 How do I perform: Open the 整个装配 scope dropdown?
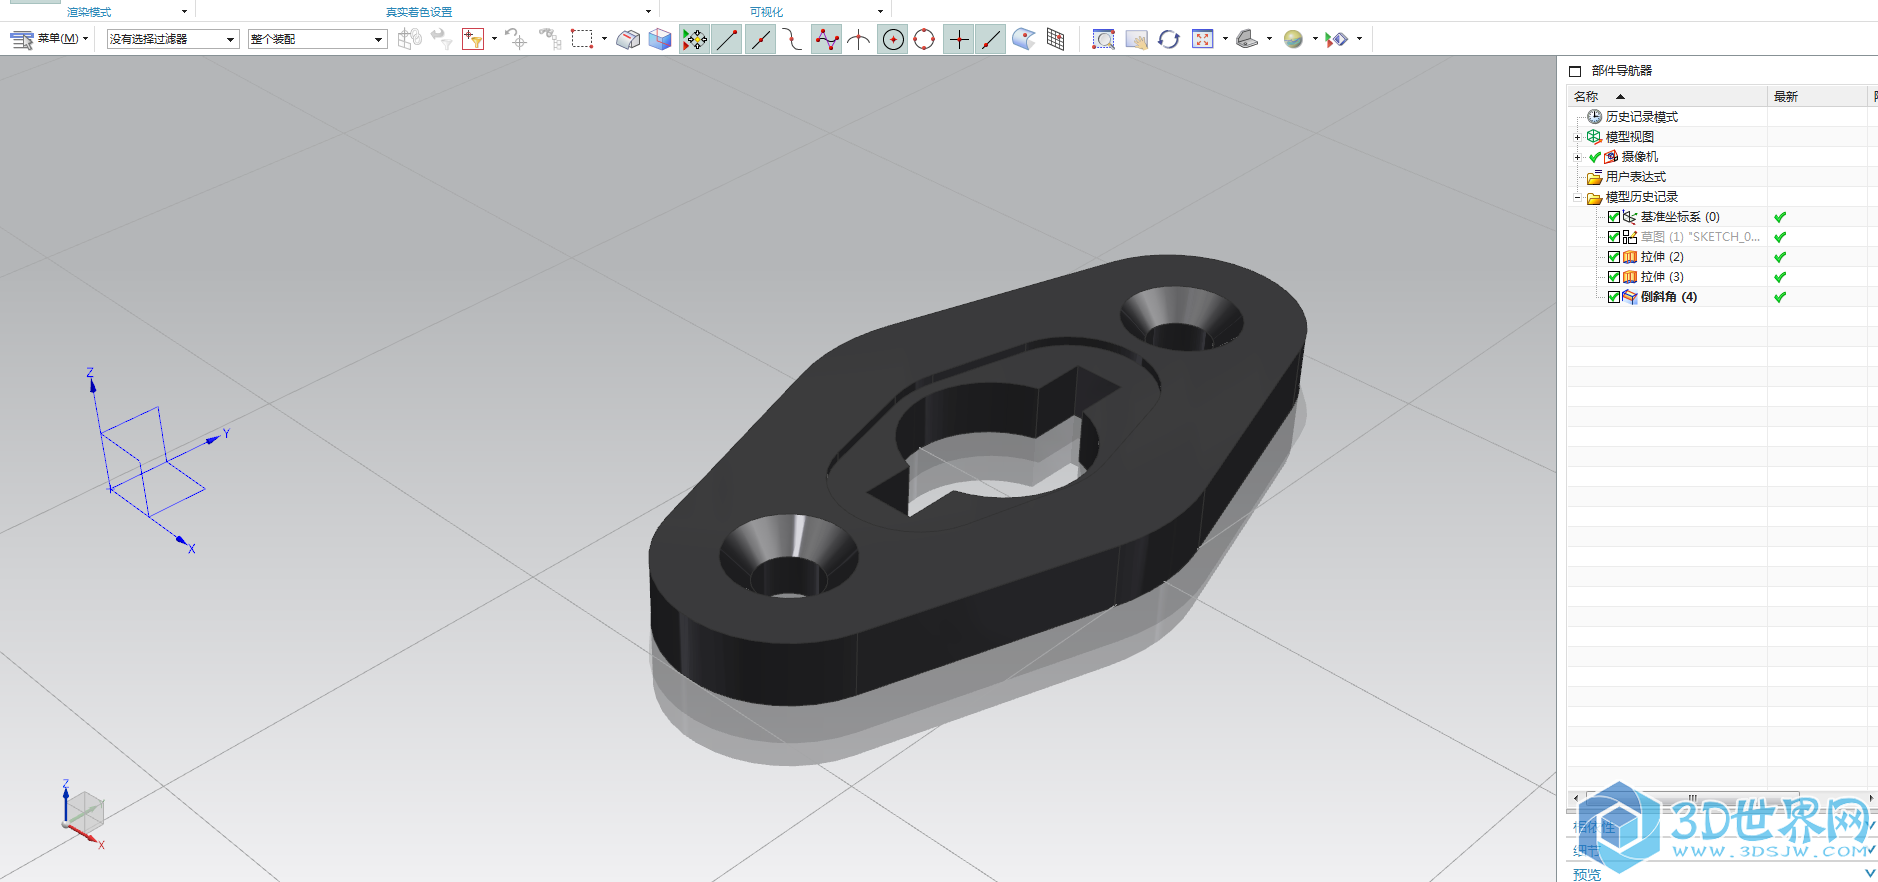[317, 39]
